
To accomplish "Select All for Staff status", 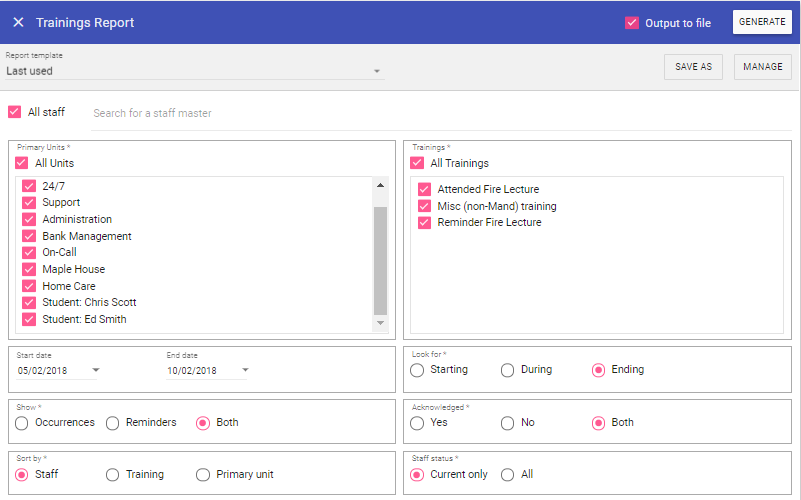I will pos(508,475).
